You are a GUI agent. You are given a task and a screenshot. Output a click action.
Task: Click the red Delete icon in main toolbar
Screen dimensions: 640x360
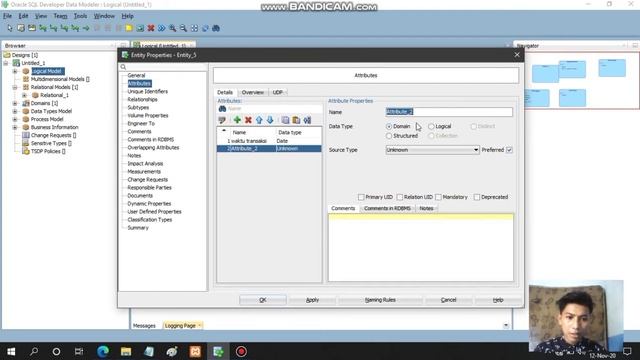tap(151, 28)
